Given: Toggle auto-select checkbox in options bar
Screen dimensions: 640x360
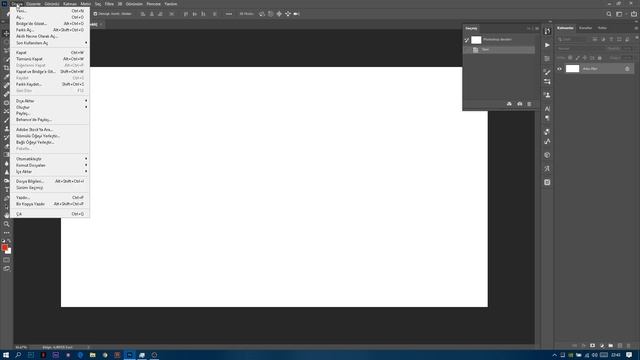Looking at the screenshot, I should (95, 14).
